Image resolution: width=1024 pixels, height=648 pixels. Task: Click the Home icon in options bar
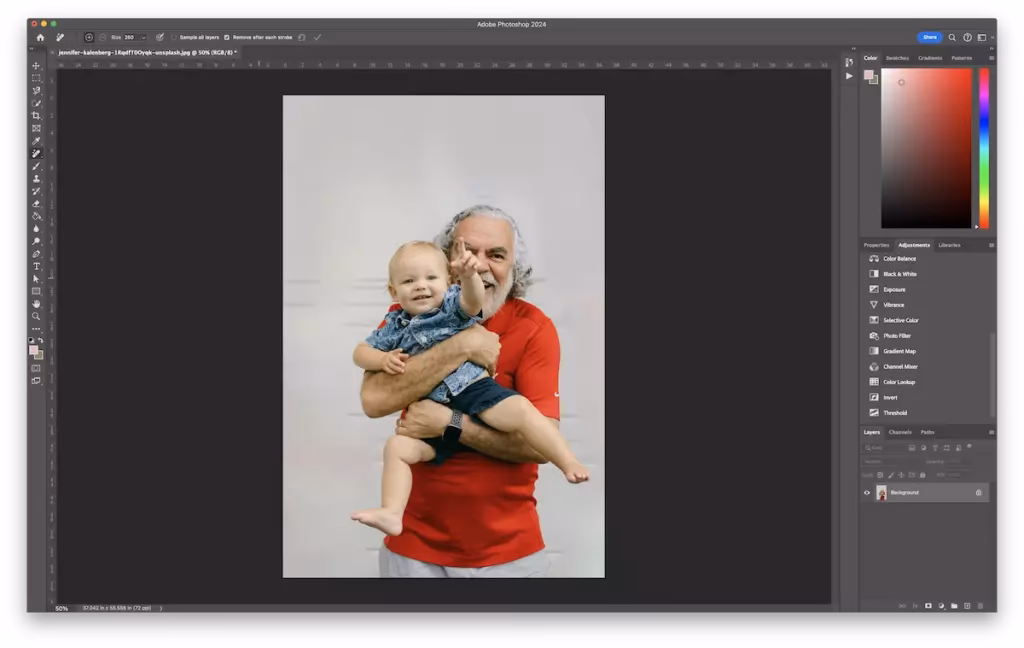[x=40, y=37]
